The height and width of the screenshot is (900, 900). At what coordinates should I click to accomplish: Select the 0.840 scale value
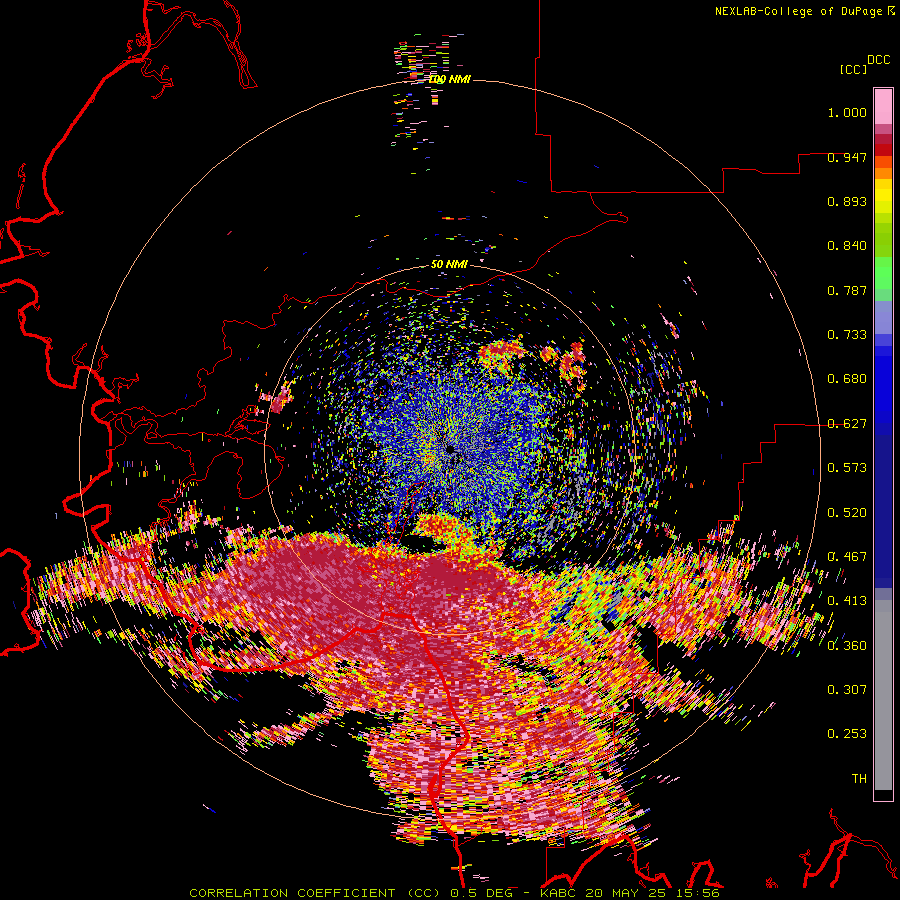pos(847,246)
